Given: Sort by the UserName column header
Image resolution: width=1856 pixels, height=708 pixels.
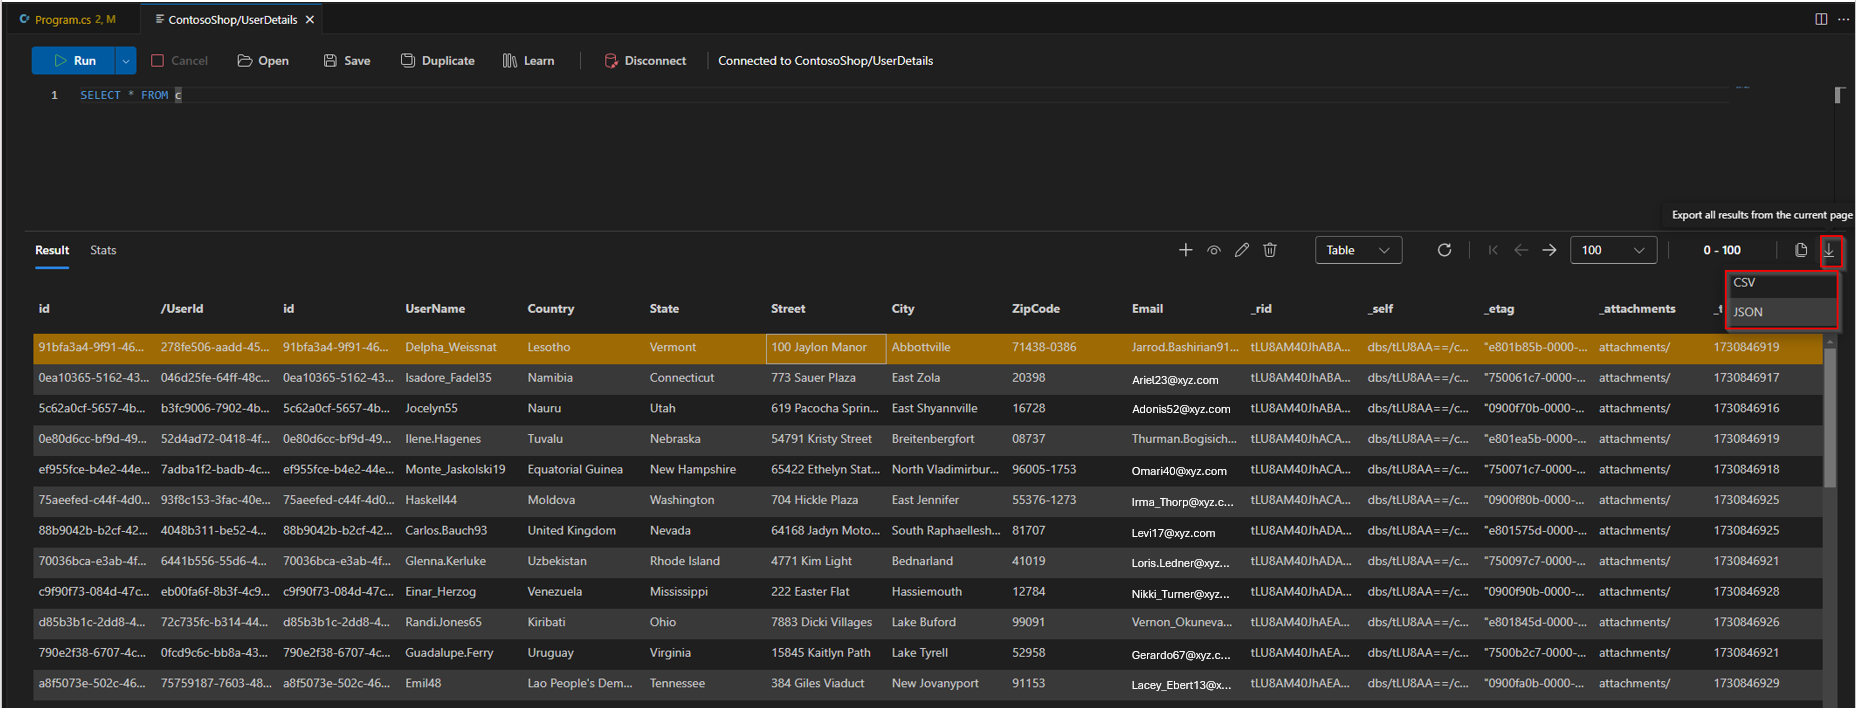Looking at the screenshot, I should pos(435,309).
